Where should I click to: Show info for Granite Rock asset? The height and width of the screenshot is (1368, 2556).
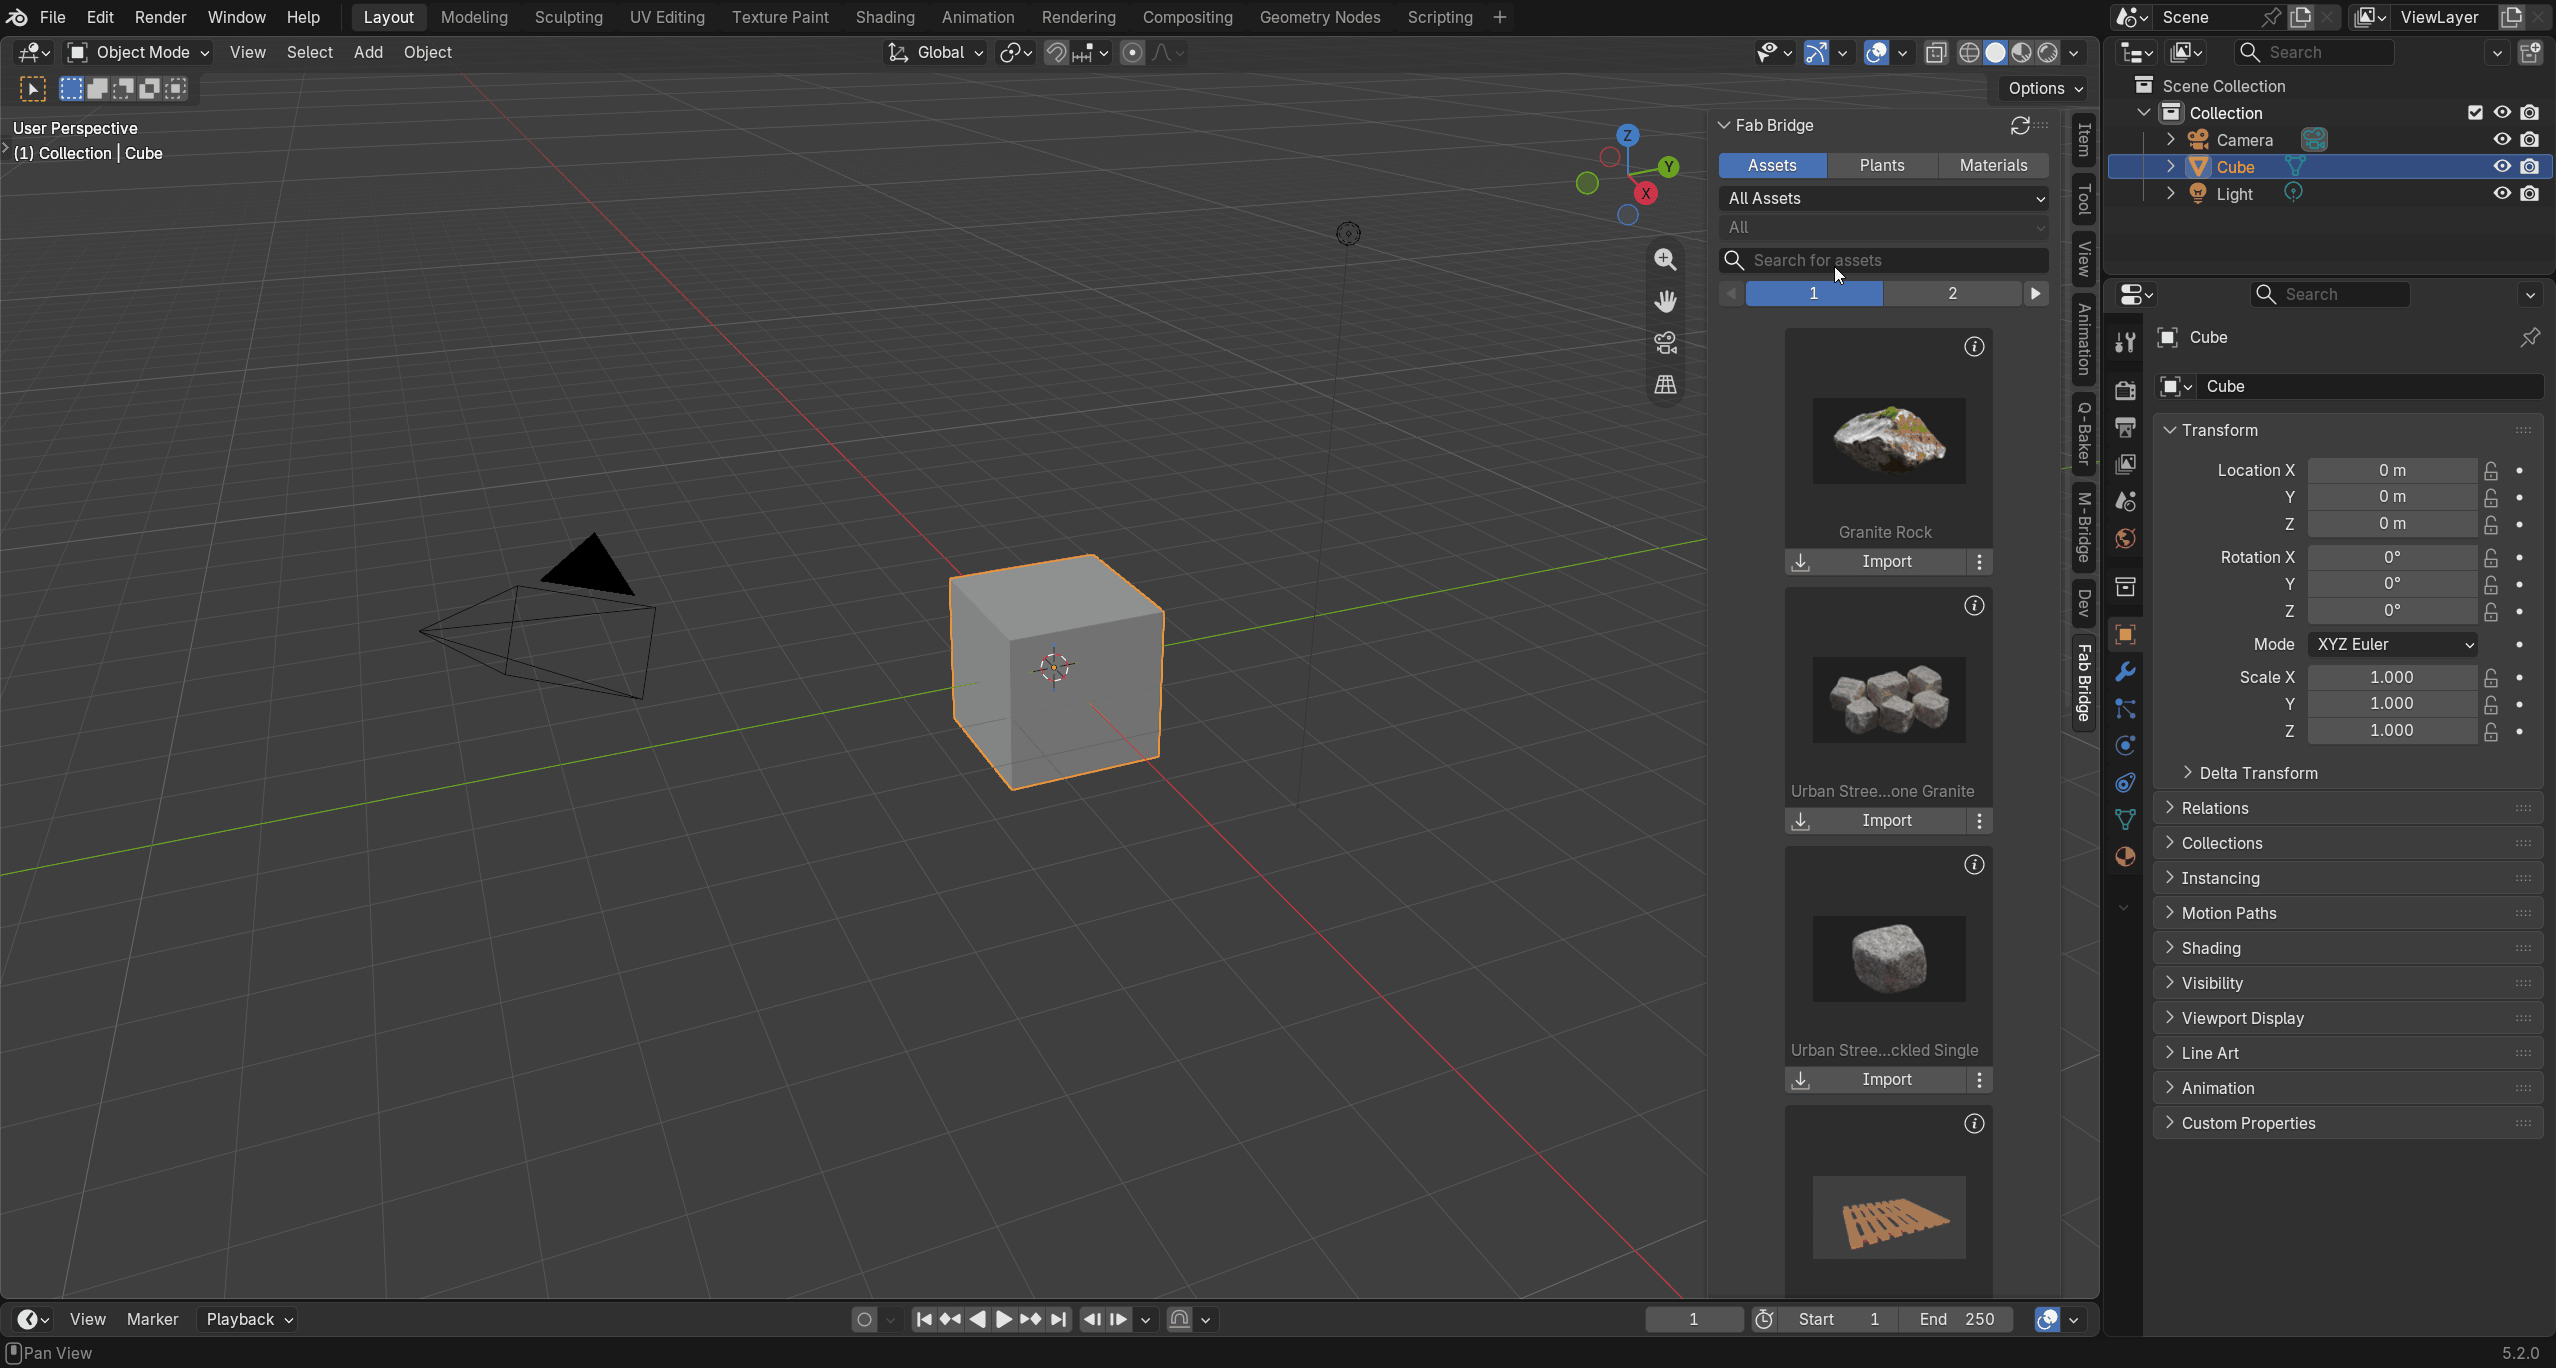(x=1974, y=347)
